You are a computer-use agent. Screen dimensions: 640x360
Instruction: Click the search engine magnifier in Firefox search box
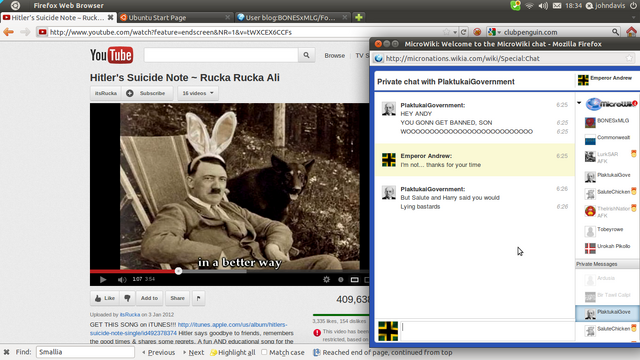pyautogui.click(x=615, y=32)
